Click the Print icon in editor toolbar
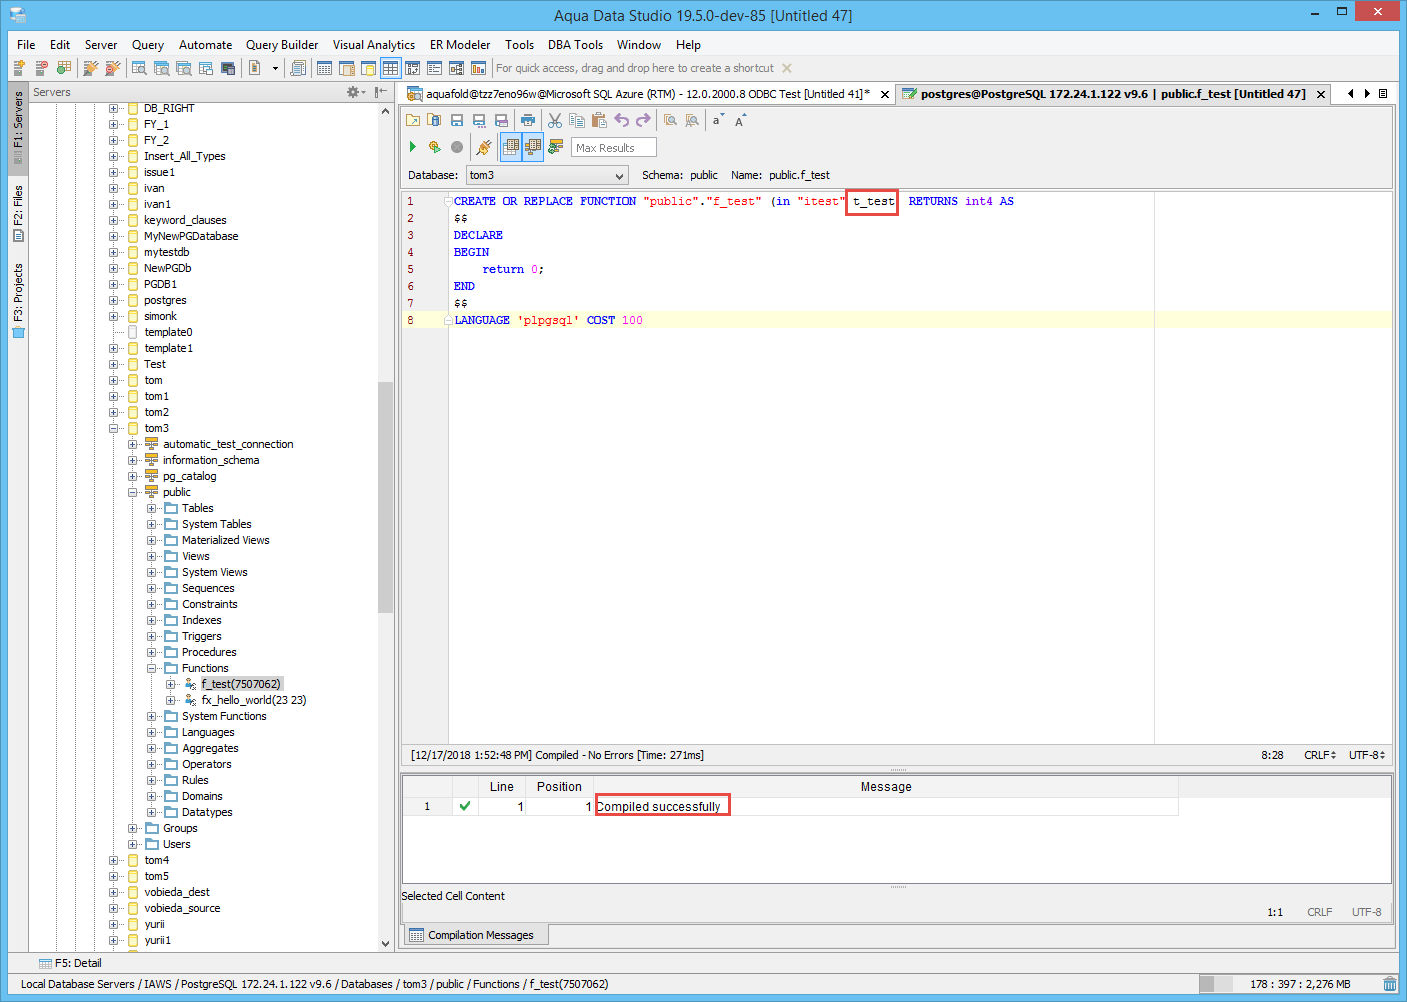This screenshot has width=1407, height=1002. 528,120
